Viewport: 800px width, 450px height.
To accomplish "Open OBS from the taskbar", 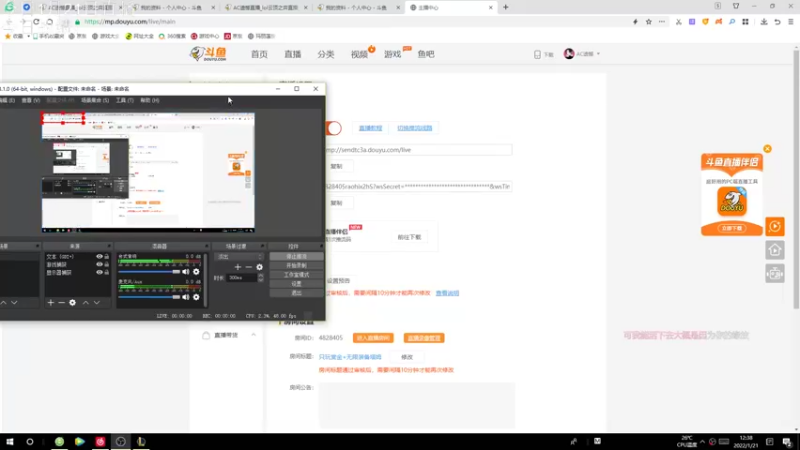I will pyautogui.click(x=120, y=441).
